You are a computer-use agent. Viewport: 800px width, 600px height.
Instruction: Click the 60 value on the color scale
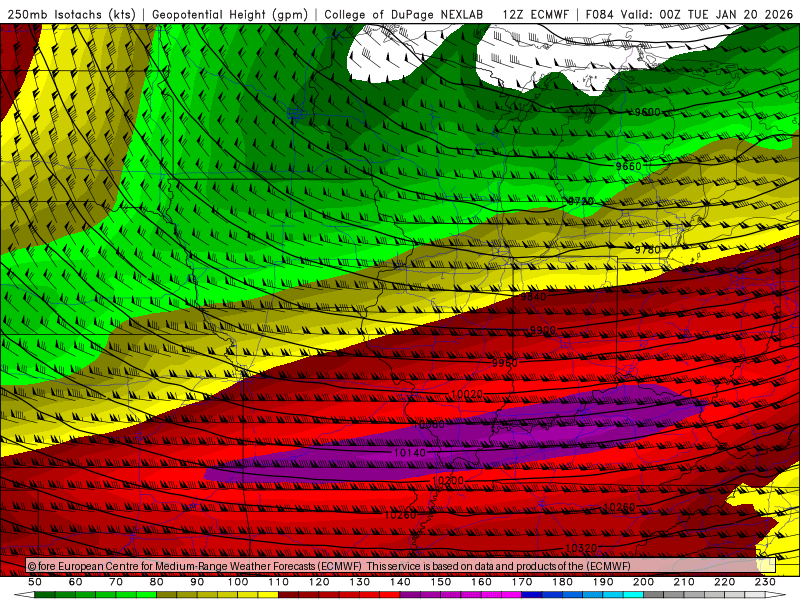point(76,582)
